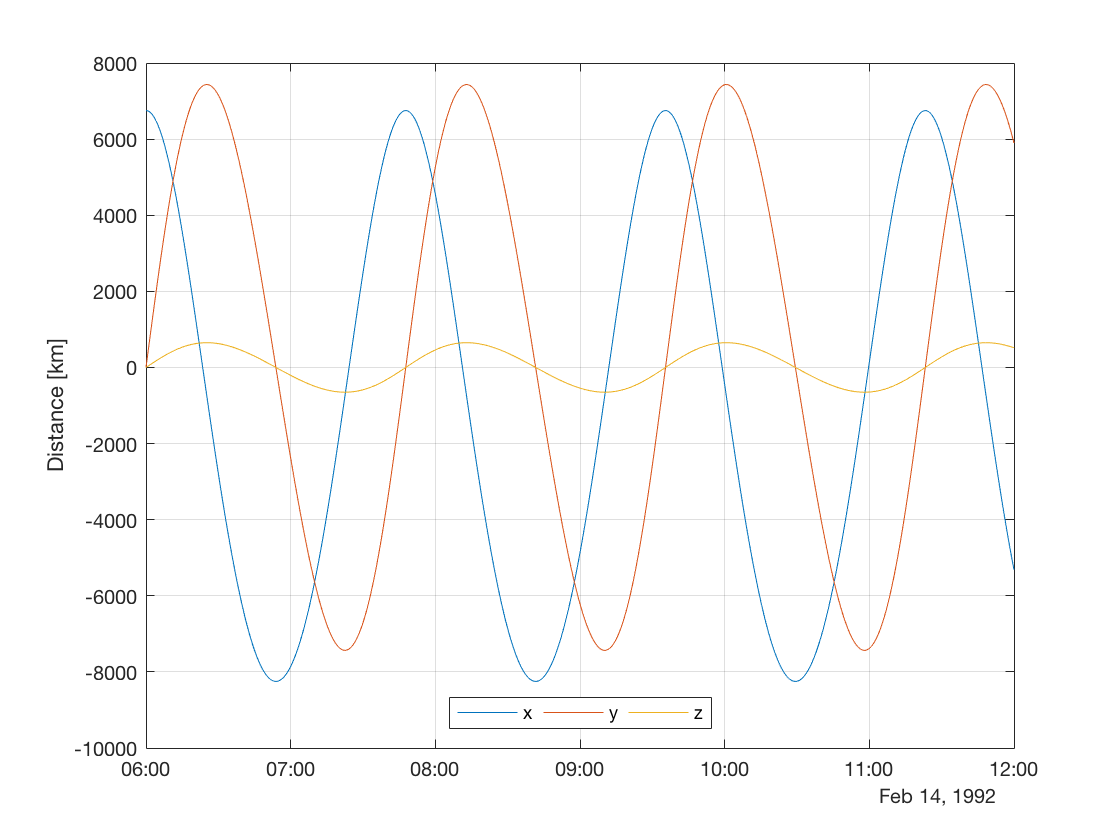Click the 'Feb 14, 1992' date label

click(x=937, y=796)
